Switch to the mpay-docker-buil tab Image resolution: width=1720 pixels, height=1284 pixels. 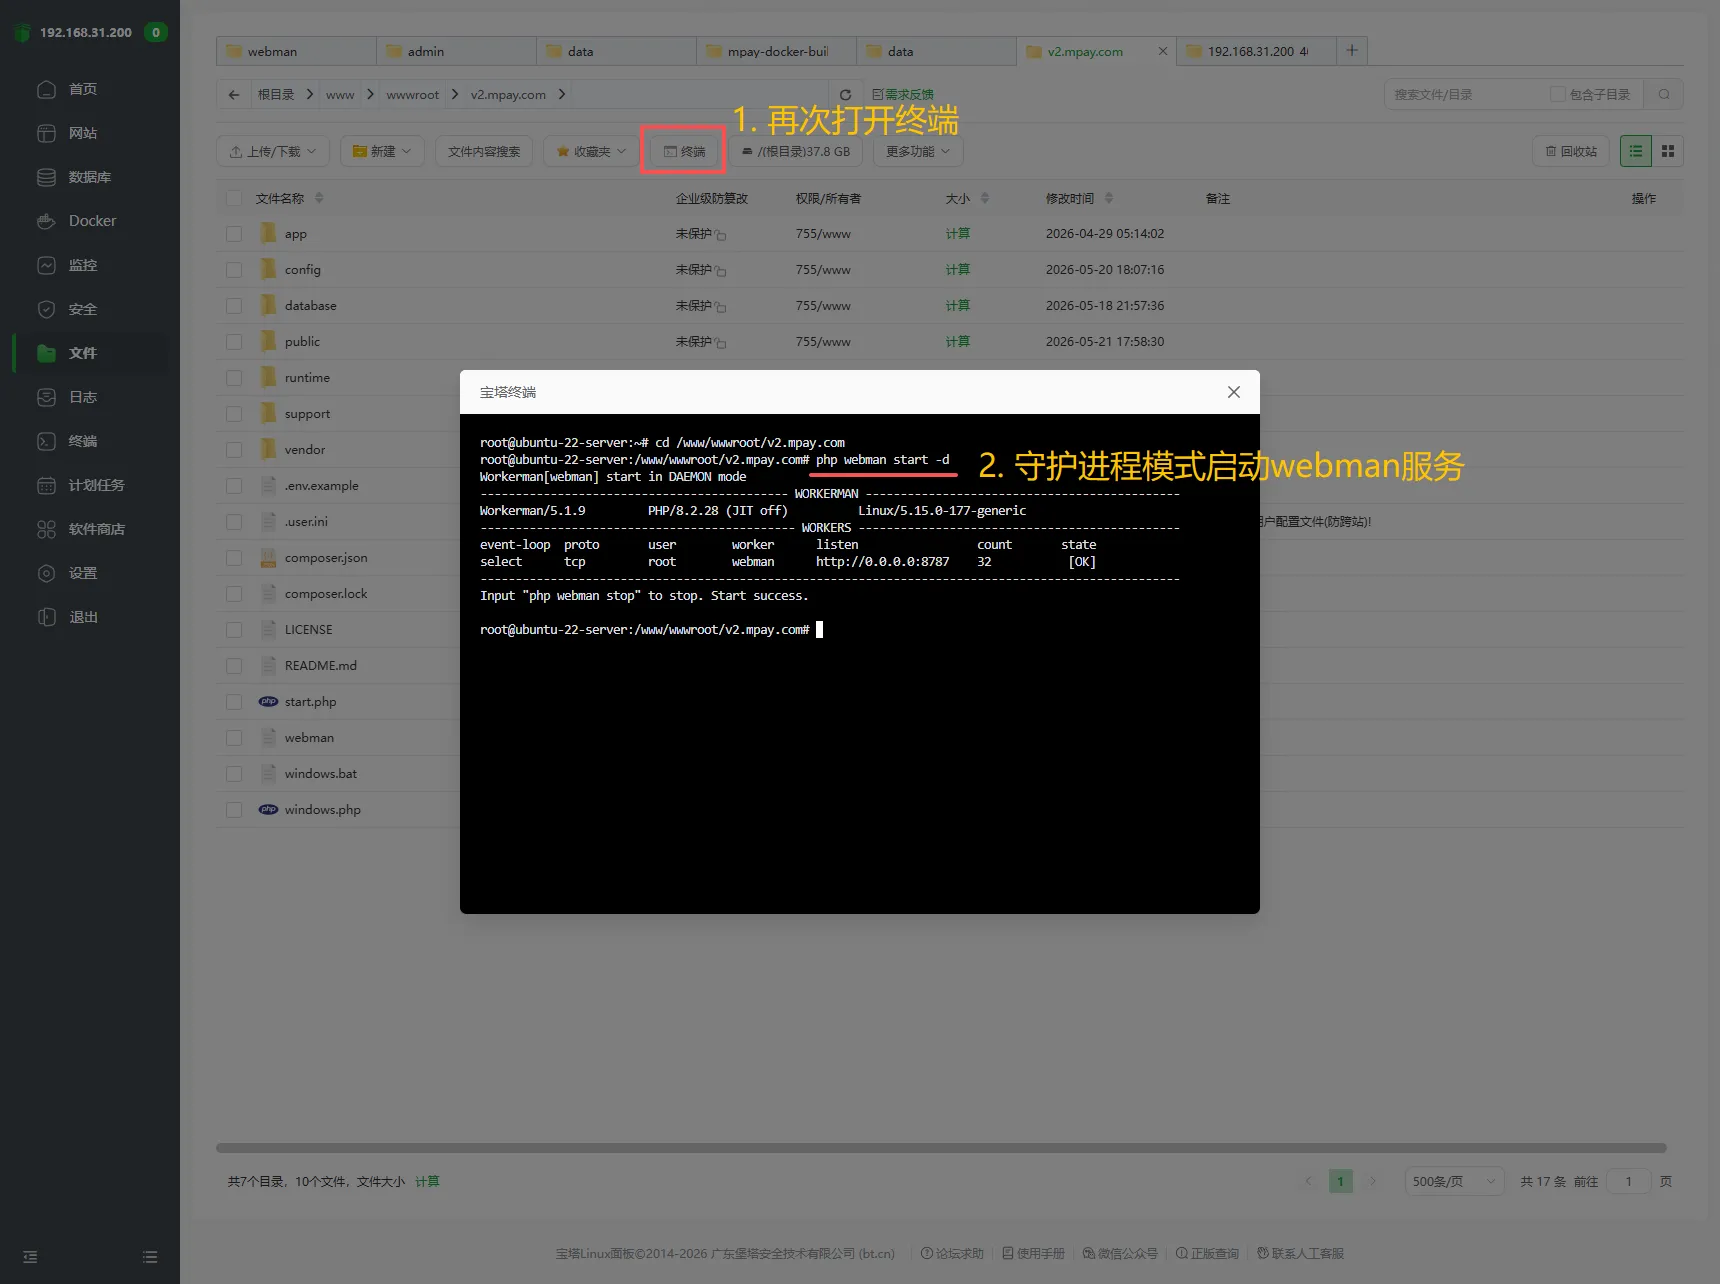coord(776,51)
